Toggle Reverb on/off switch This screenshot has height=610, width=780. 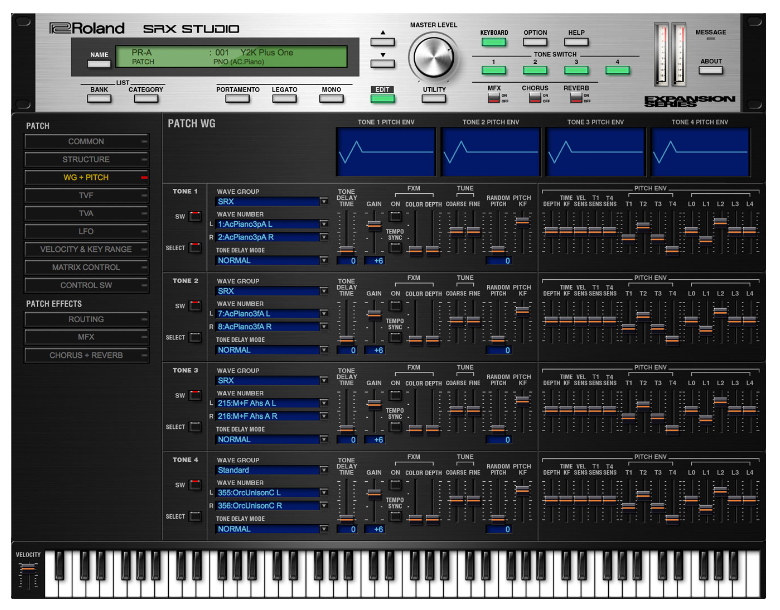[576, 98]
